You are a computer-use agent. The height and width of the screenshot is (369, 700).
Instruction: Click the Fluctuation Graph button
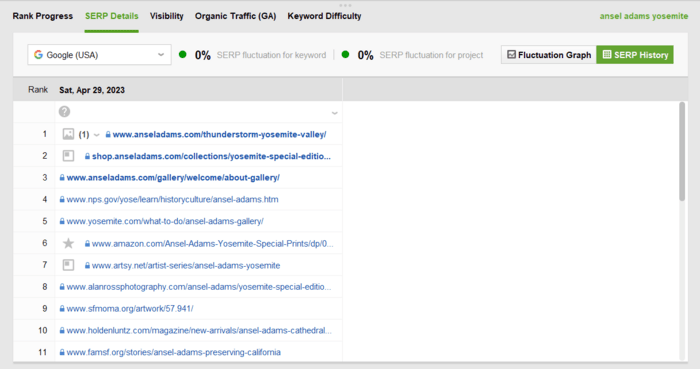coord(549,55)
